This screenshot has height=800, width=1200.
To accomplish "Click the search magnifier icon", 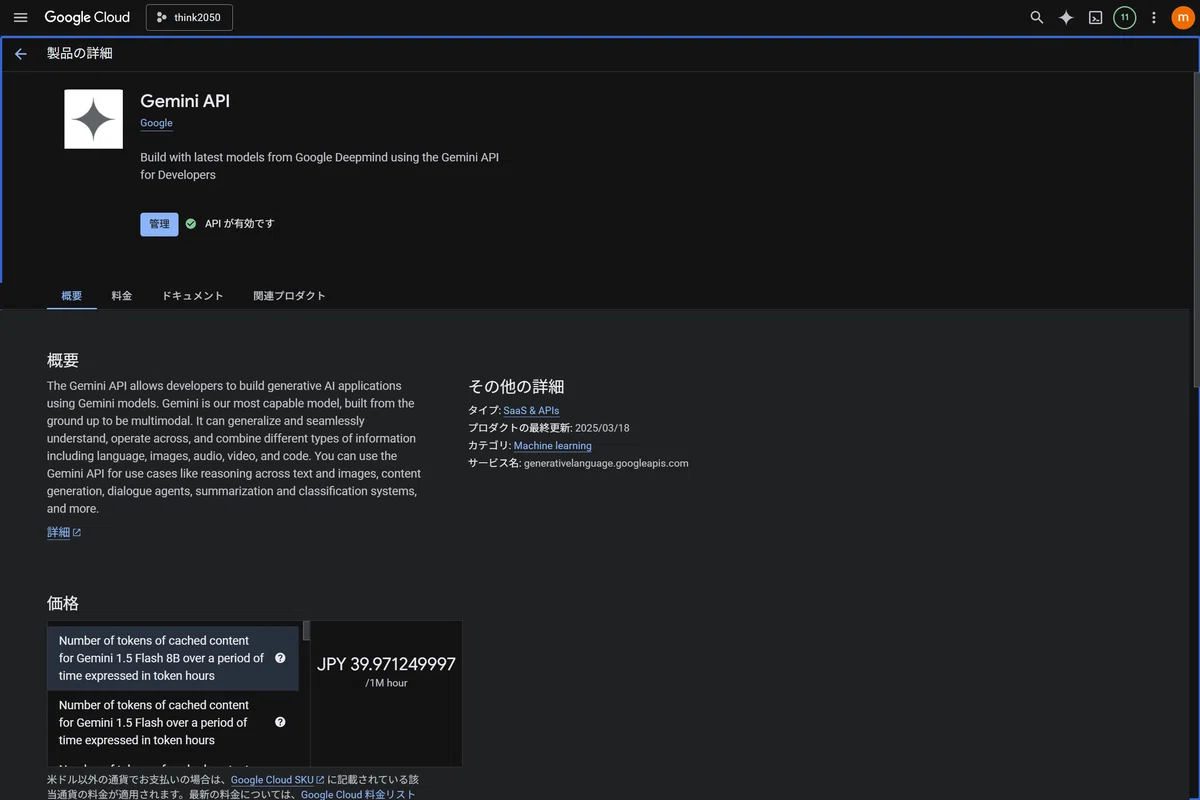I will point(1037,17).
